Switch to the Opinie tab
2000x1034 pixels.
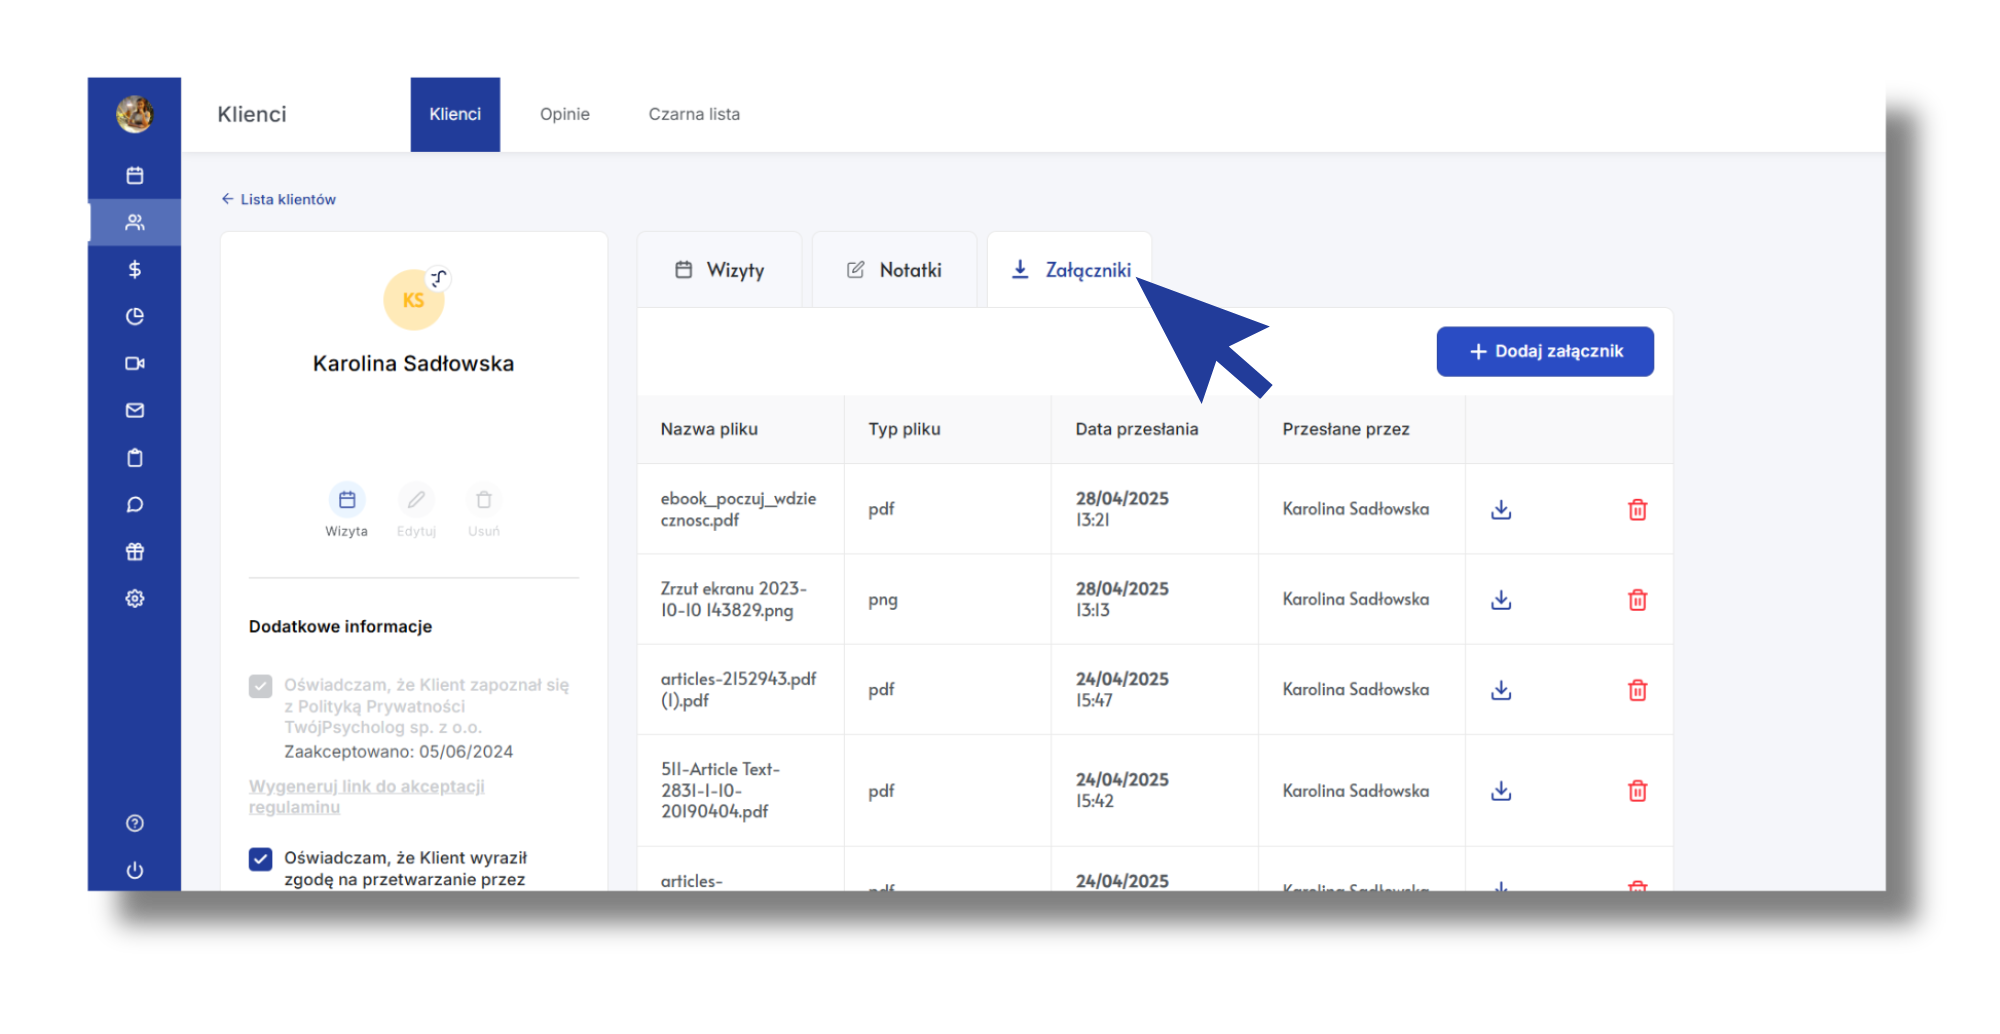(x=565, y=114)
